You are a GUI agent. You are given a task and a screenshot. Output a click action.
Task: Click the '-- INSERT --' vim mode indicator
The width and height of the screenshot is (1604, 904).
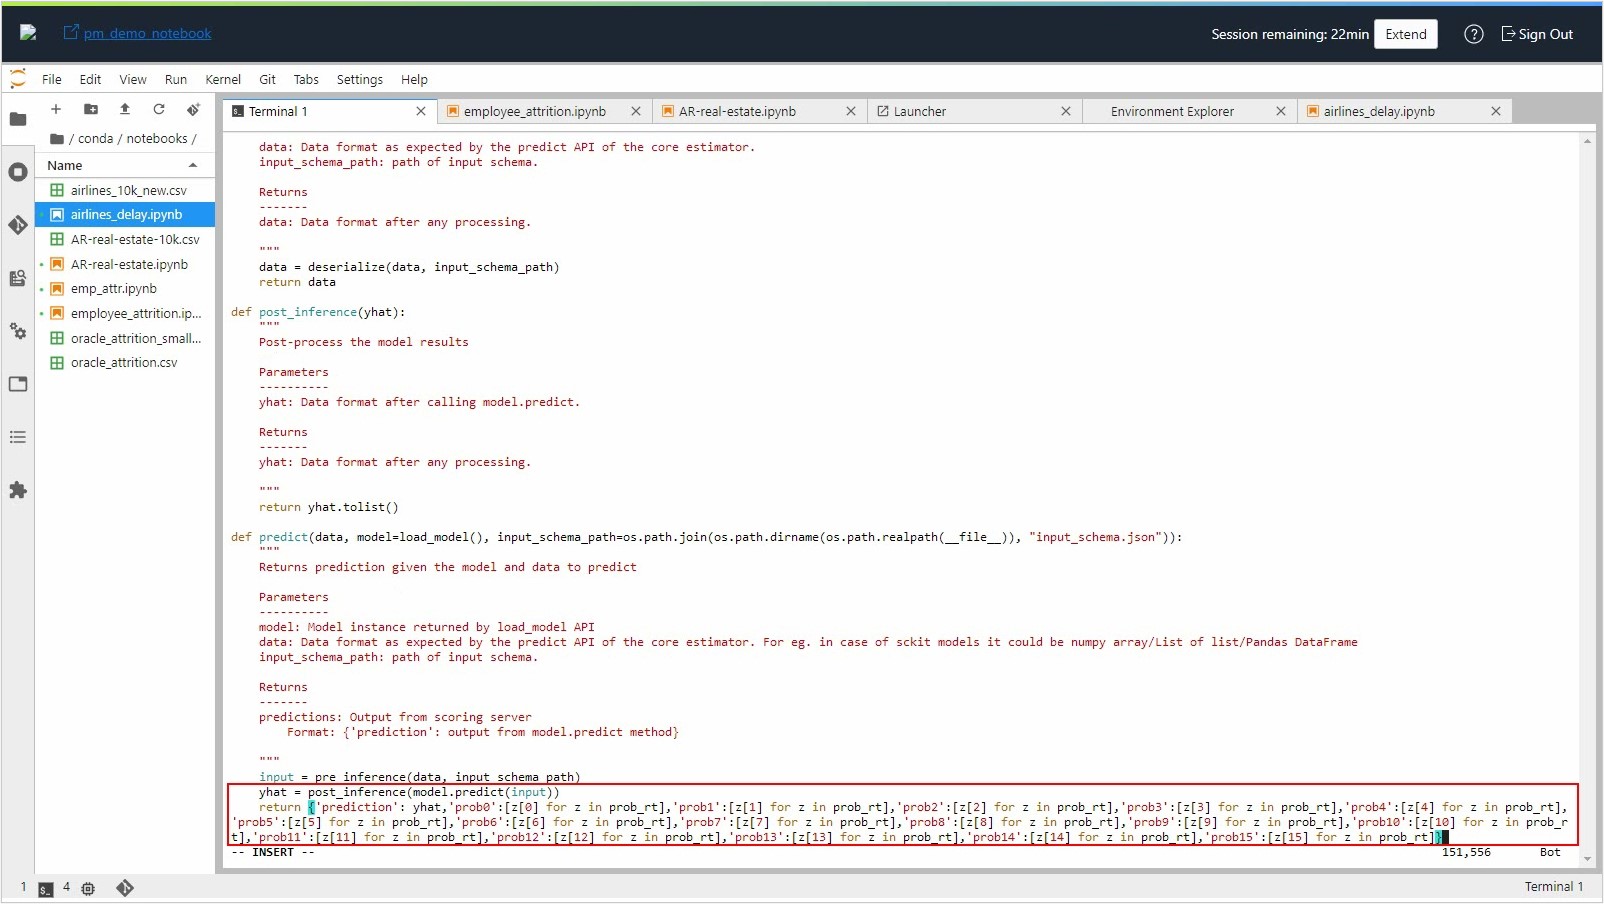coord(273,852)
